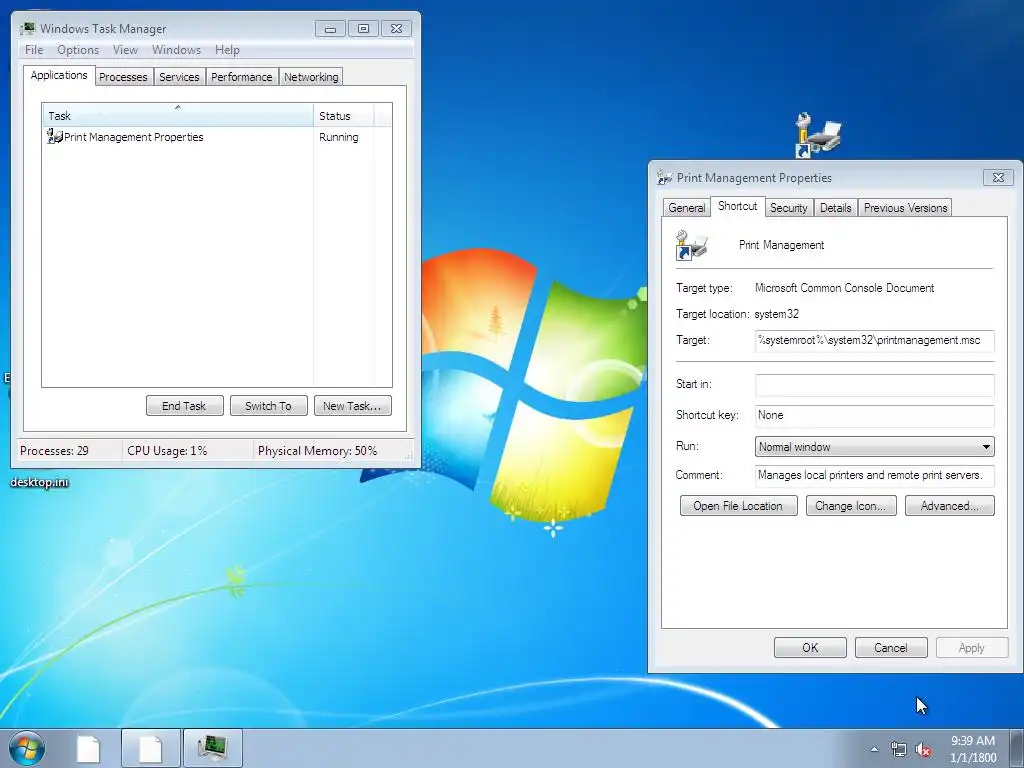This screenshot has width=1024, height=768.
Task: Click Processes: 29 in the status bar
Action: coord(54,451)
